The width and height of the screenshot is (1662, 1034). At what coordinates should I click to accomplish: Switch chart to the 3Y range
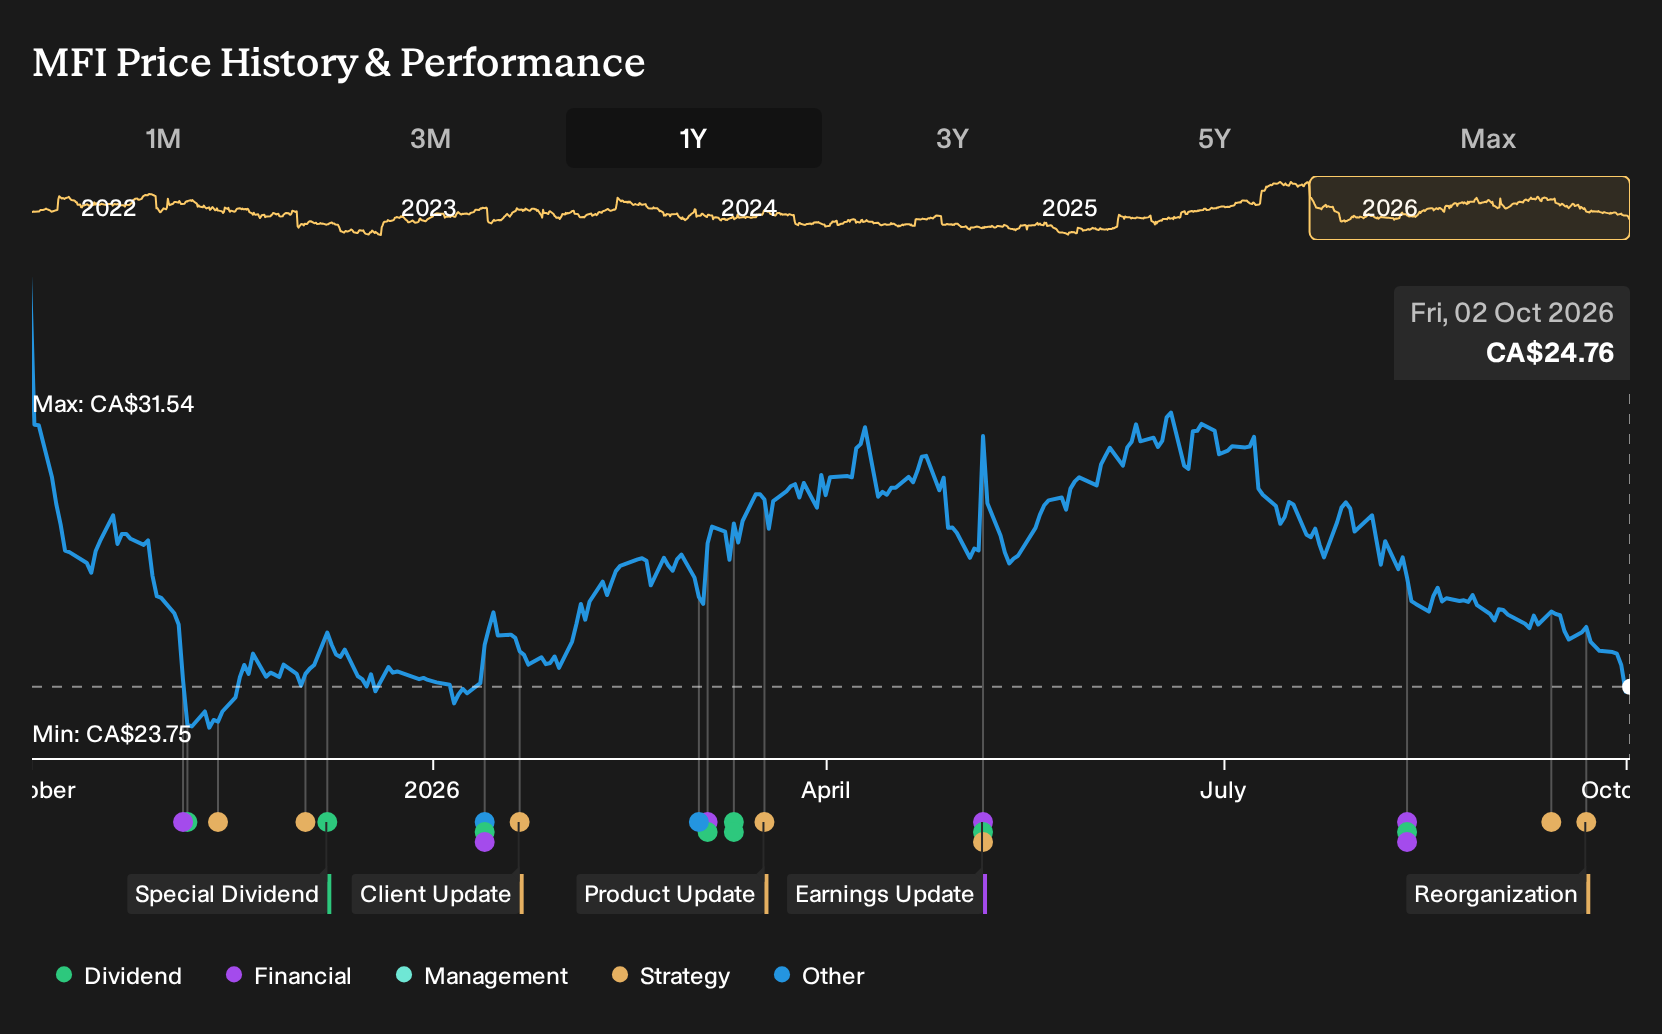pyautogui.click(x=952, y=138)
